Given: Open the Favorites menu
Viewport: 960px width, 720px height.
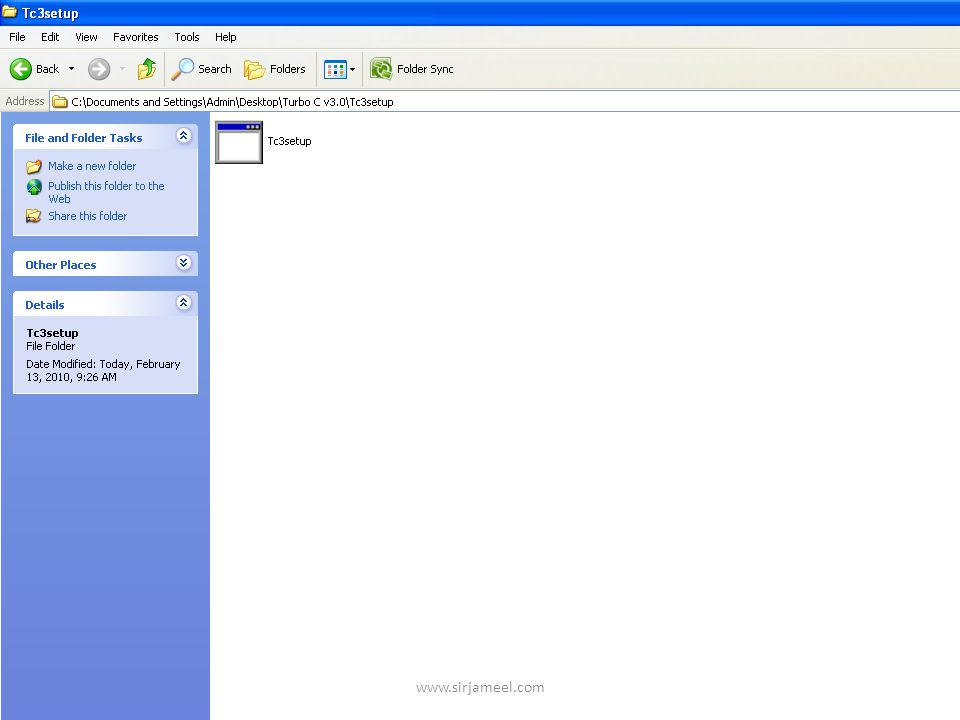Looking at the screenshot, I should coord(135,37).
